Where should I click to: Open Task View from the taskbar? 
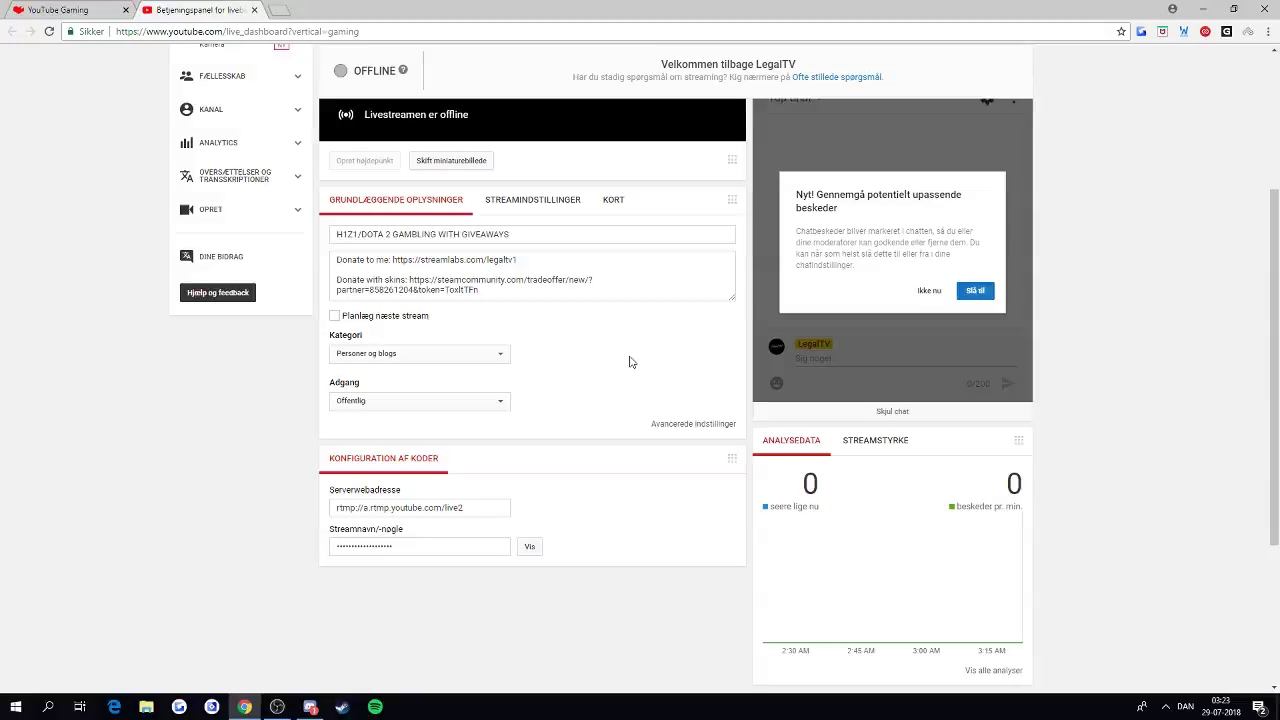click(80, 707)
